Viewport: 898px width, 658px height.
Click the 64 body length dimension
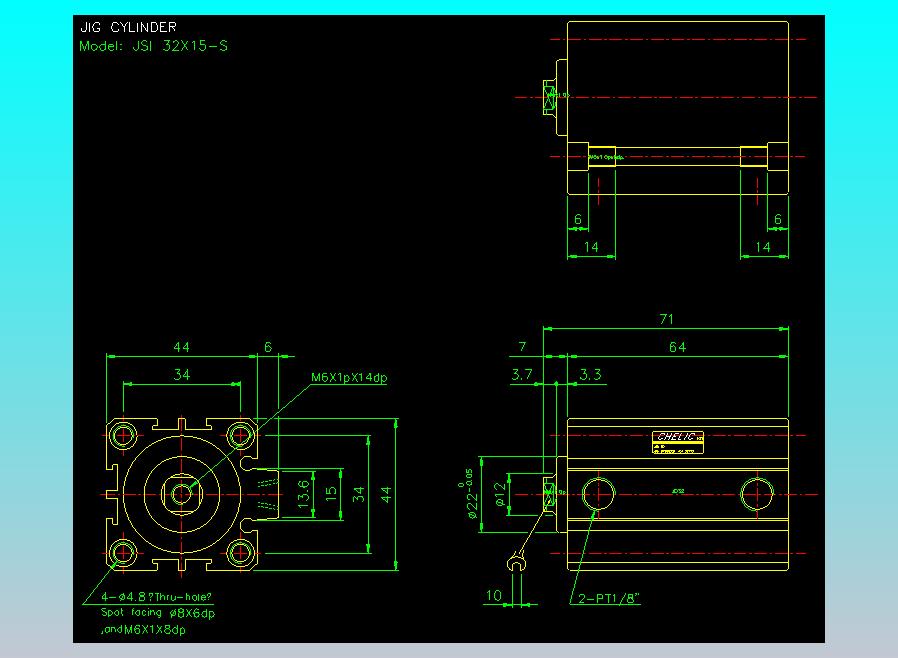677,347
